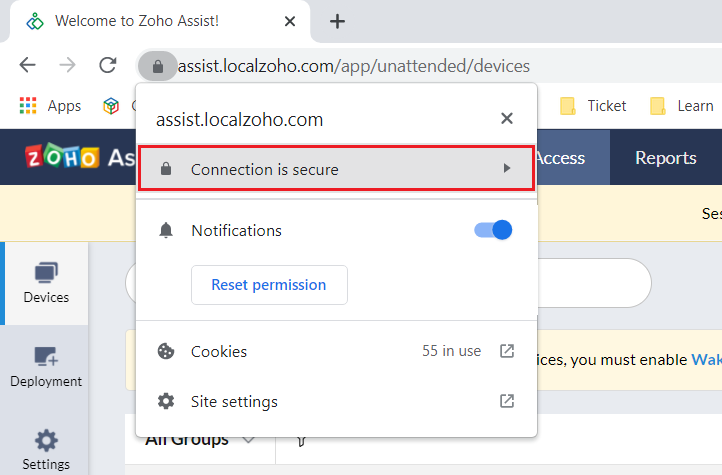Open the All Groups dropdown
The image size is (722, 475).
(199, 440)
